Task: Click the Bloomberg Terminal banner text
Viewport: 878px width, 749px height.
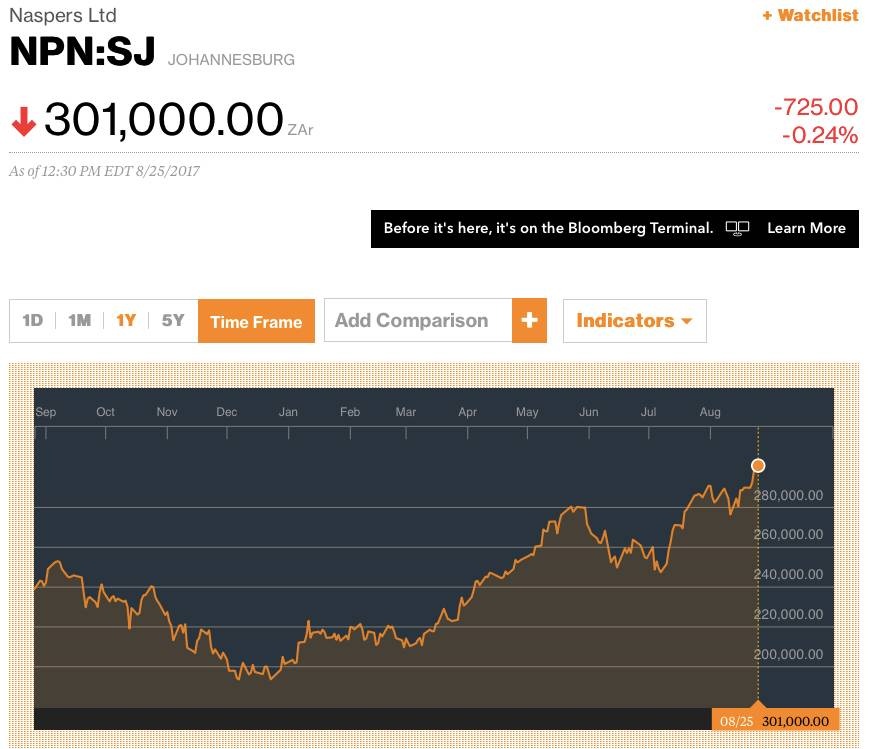Action: click(x=548, y=228)
